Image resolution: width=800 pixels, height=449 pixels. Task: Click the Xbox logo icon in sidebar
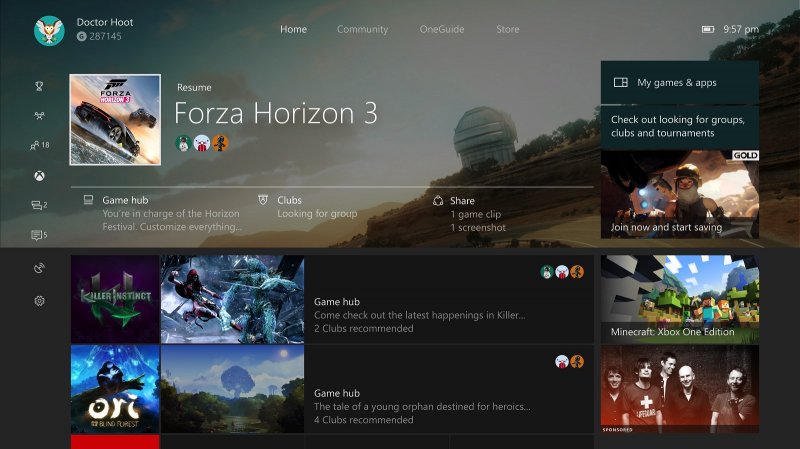(39, 176)
